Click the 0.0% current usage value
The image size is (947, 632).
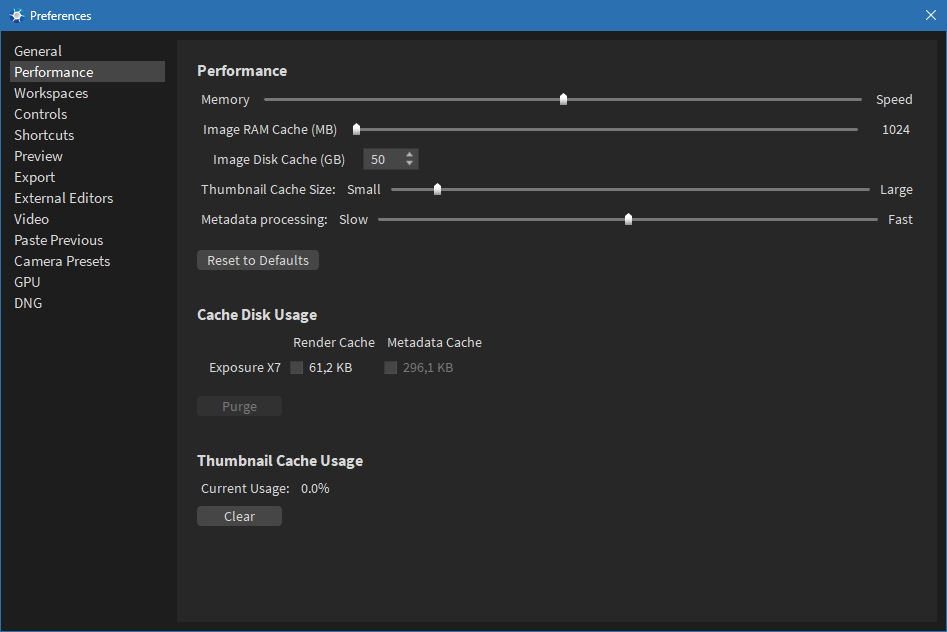tap(315, 488)
